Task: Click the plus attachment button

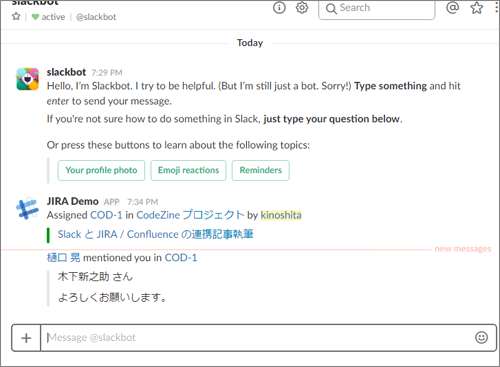Action: [x=26, y=338]
